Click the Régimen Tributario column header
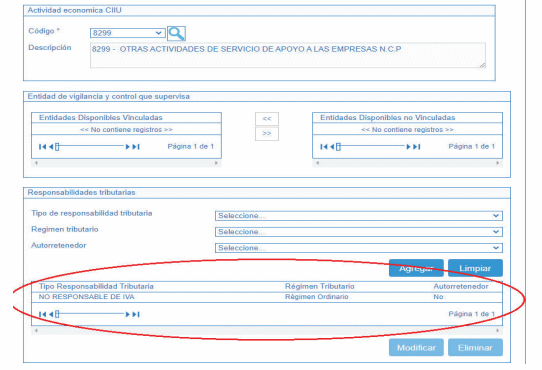The image size is (542, 370). (320, 286)
